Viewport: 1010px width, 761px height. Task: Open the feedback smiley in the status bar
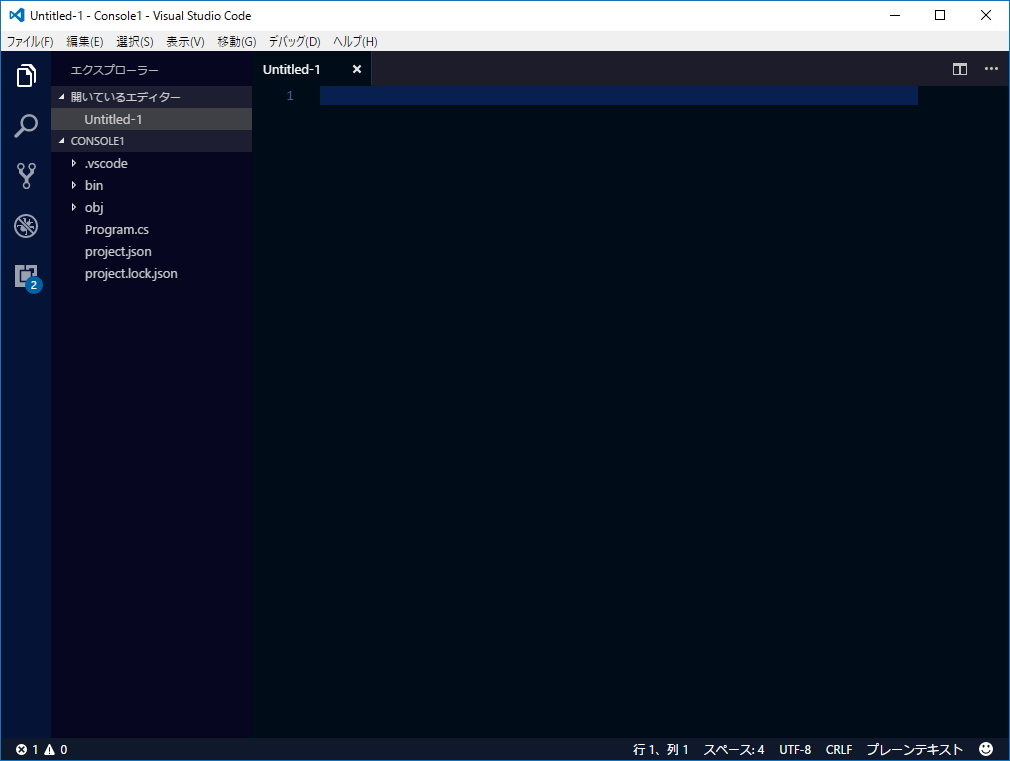click(x=985, y=748)
